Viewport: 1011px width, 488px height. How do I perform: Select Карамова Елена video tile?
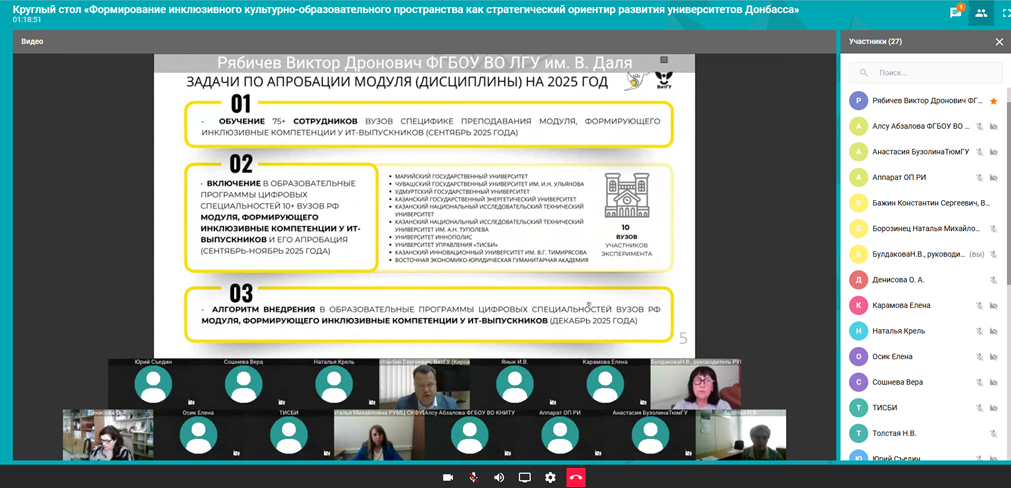pyautogui.click(x=605, y=384)
